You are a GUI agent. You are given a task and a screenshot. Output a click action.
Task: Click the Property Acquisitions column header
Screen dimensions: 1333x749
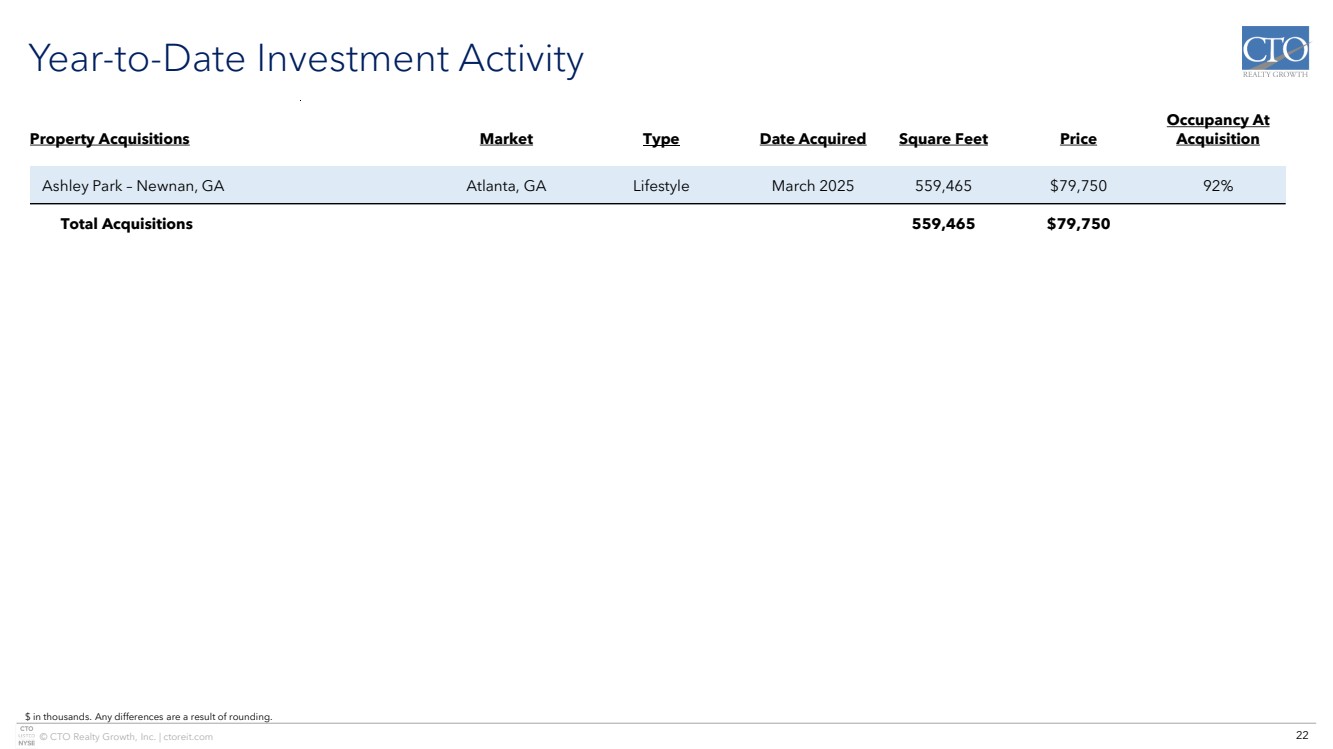[x=109, y=139]
